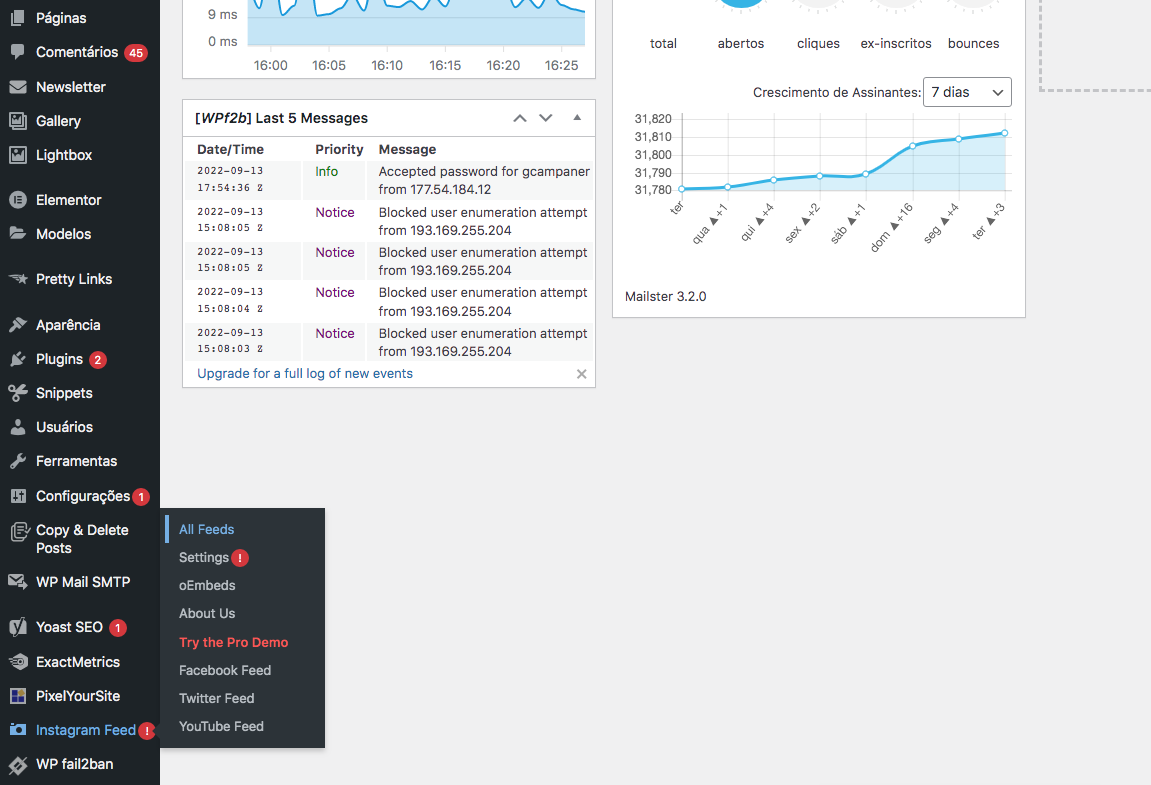1151x785 pixels.
Task: Open the 7 dias period dropdown
Action: [966, 92]
